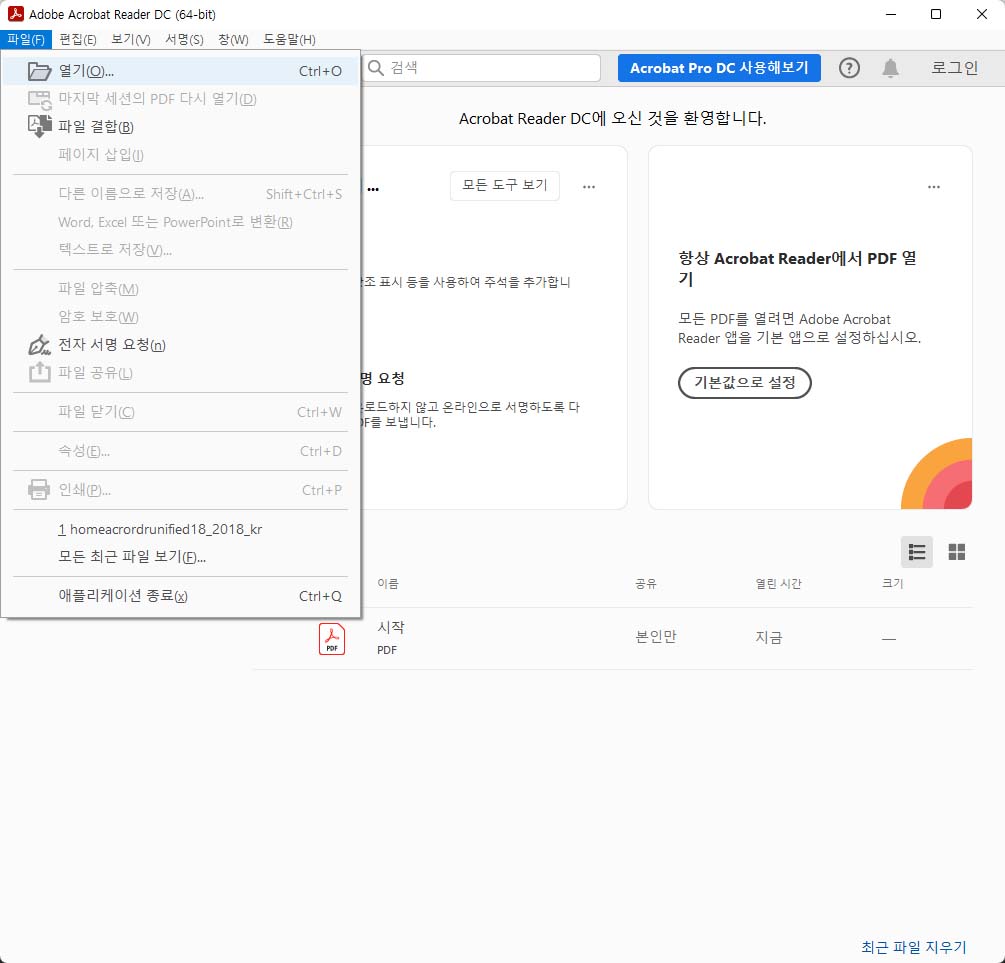This screenshot has height=963, width=1005.
Task: Sort by the 열린 시간 column header
Action: pos(778,583)
